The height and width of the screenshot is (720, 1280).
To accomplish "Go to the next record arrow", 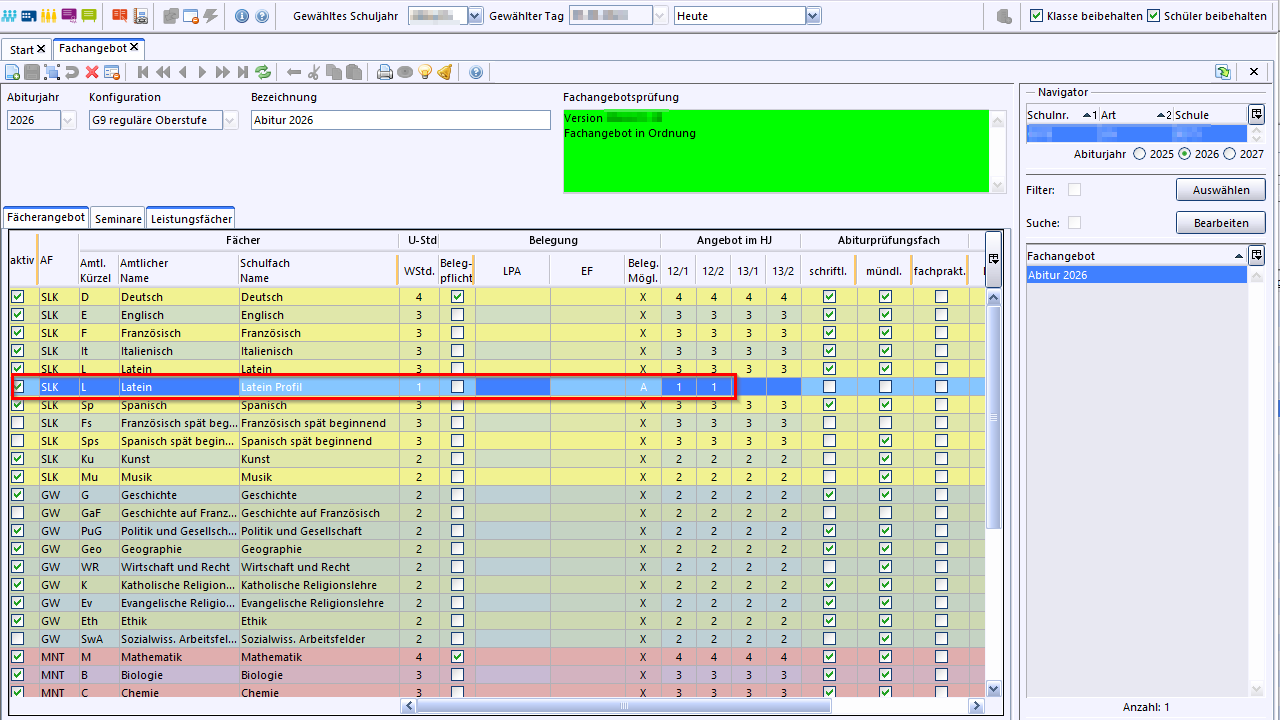I will [x=203, y=72].
